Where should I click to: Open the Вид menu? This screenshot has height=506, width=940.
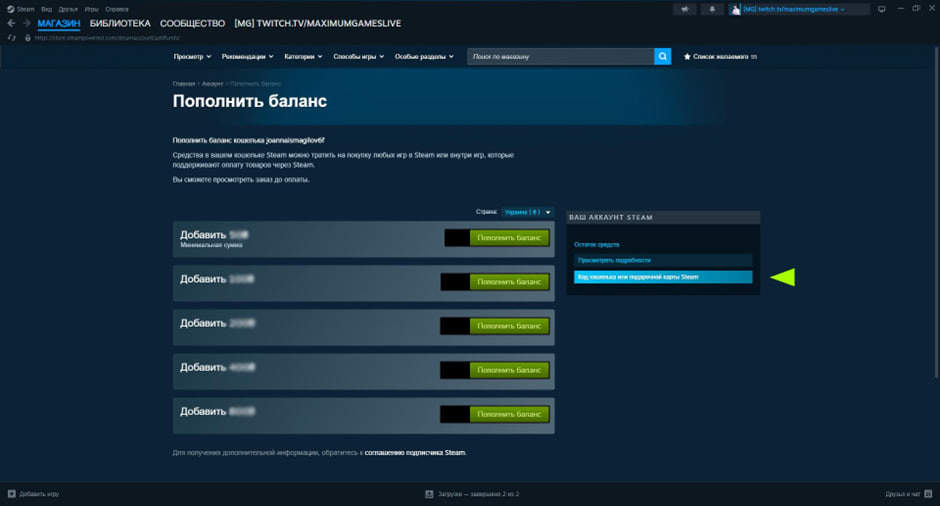(x=46, y=9)
